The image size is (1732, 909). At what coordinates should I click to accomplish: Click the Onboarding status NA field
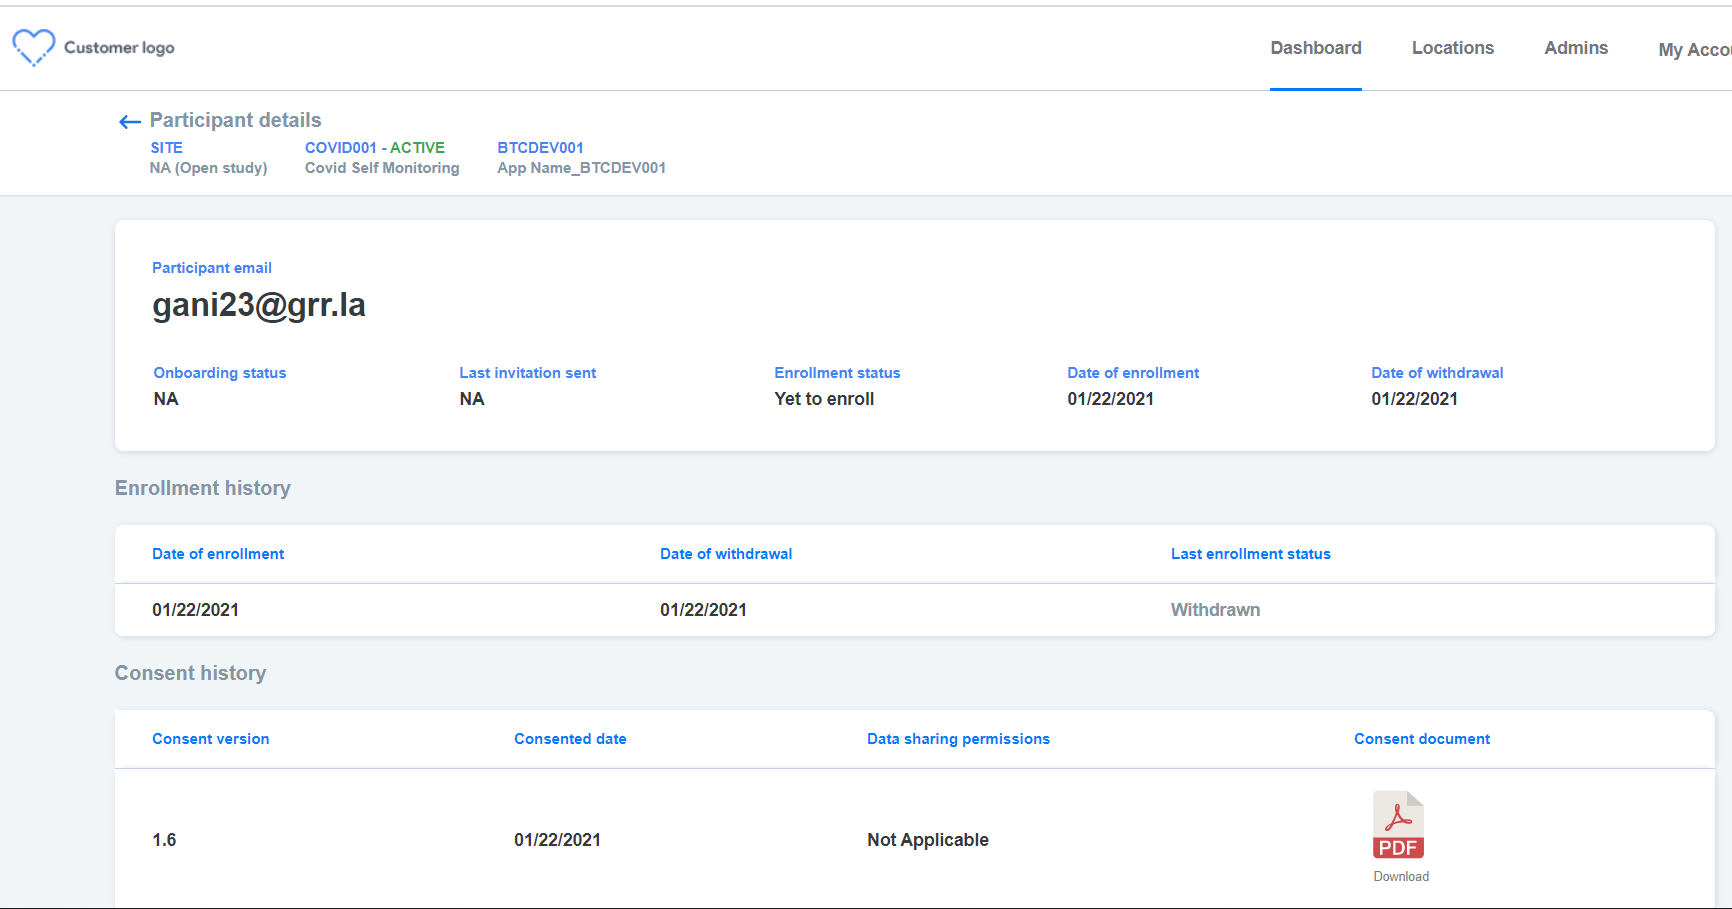tap(166, 398)
